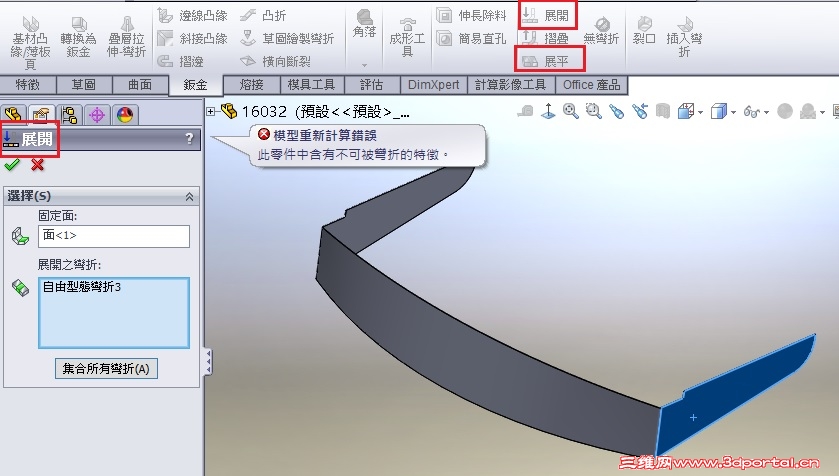
Task: Click the Unfold (展開) ribbon tool
Action: pos(547,16)
